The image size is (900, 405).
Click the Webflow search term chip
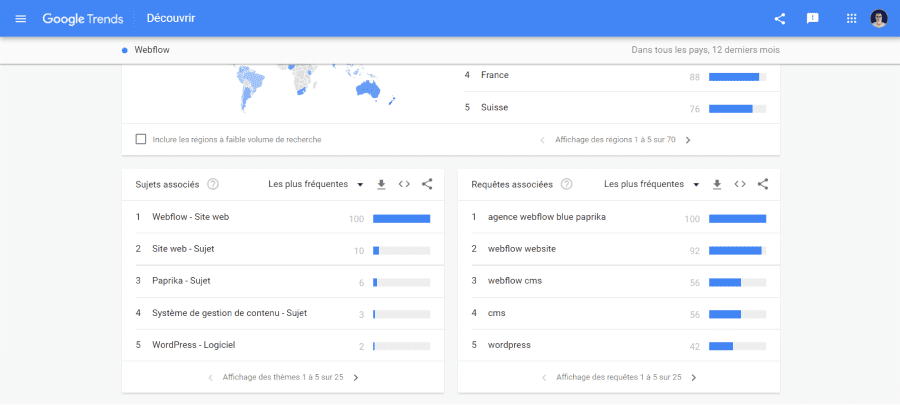[146, 50]
